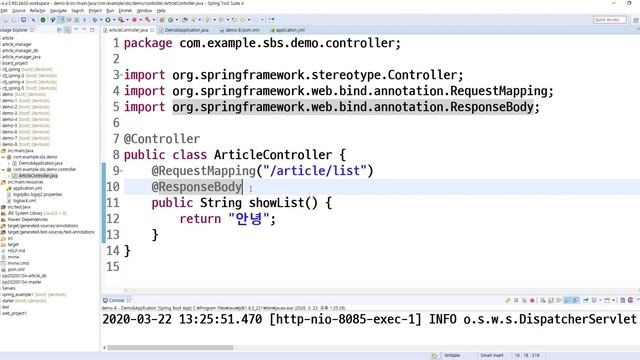This screenshot has height=360, width=640.
Task: Click Collapse All in Package Explorer
Action: point(60,30)
